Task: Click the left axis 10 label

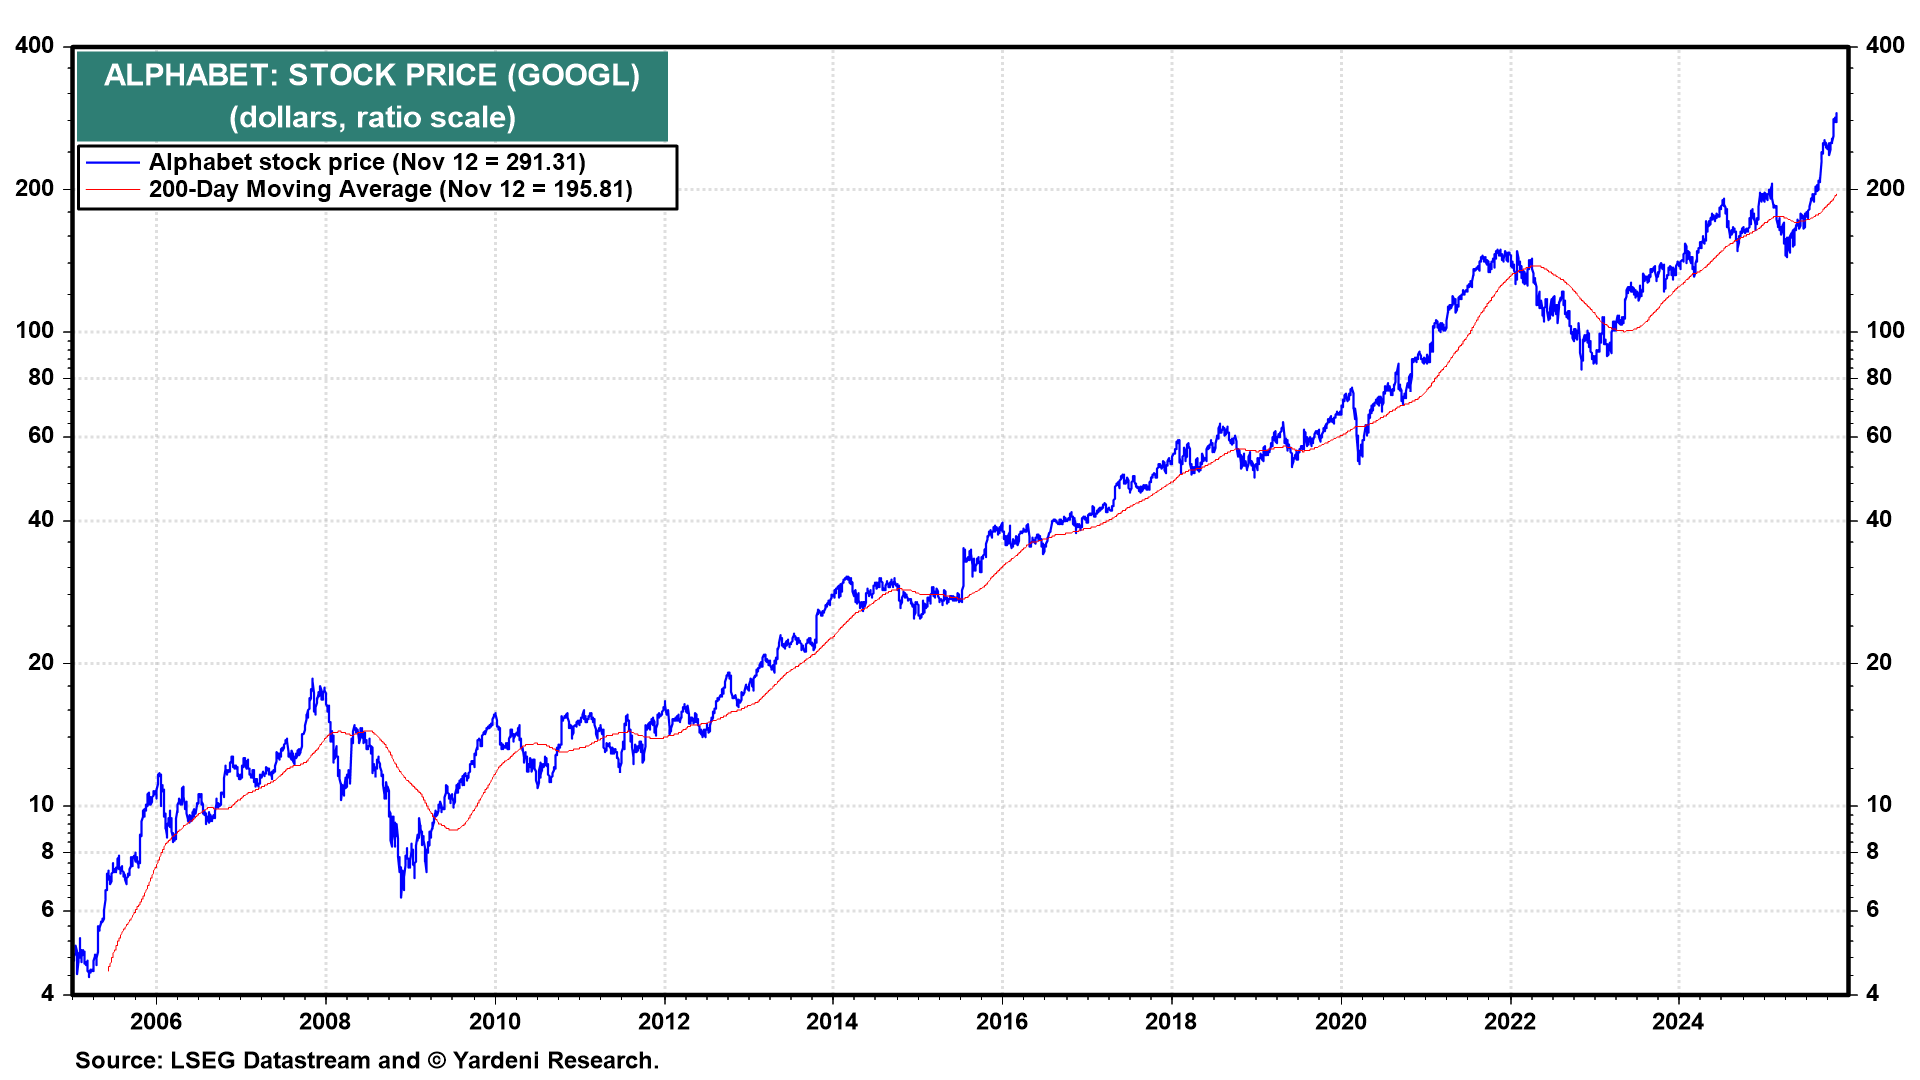Action: tap(41, 805)
